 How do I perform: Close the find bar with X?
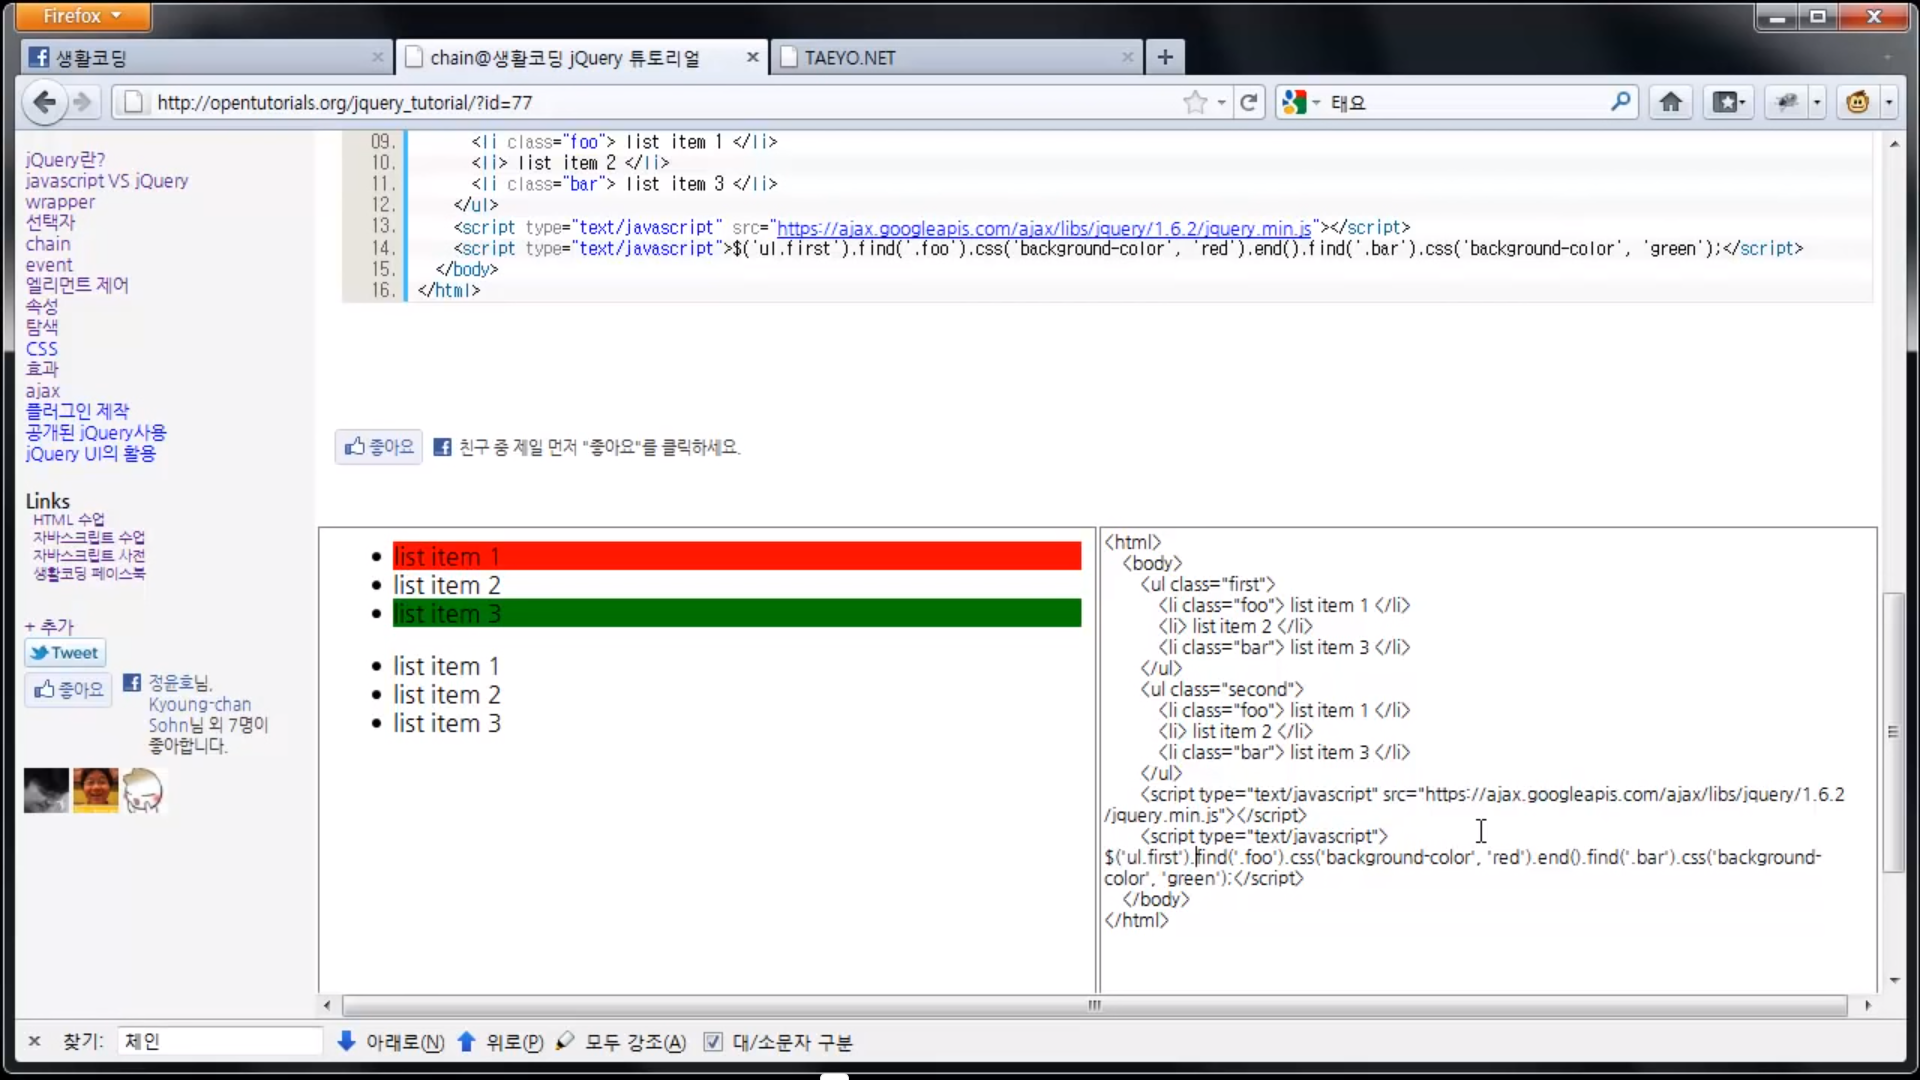pos(34,1042)
